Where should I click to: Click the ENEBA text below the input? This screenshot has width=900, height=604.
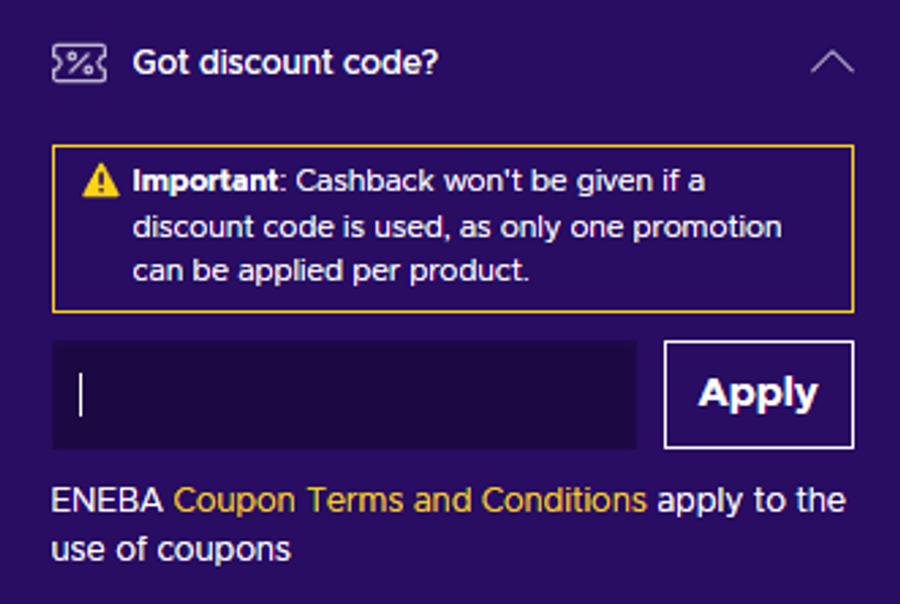(x=107, y=499)
